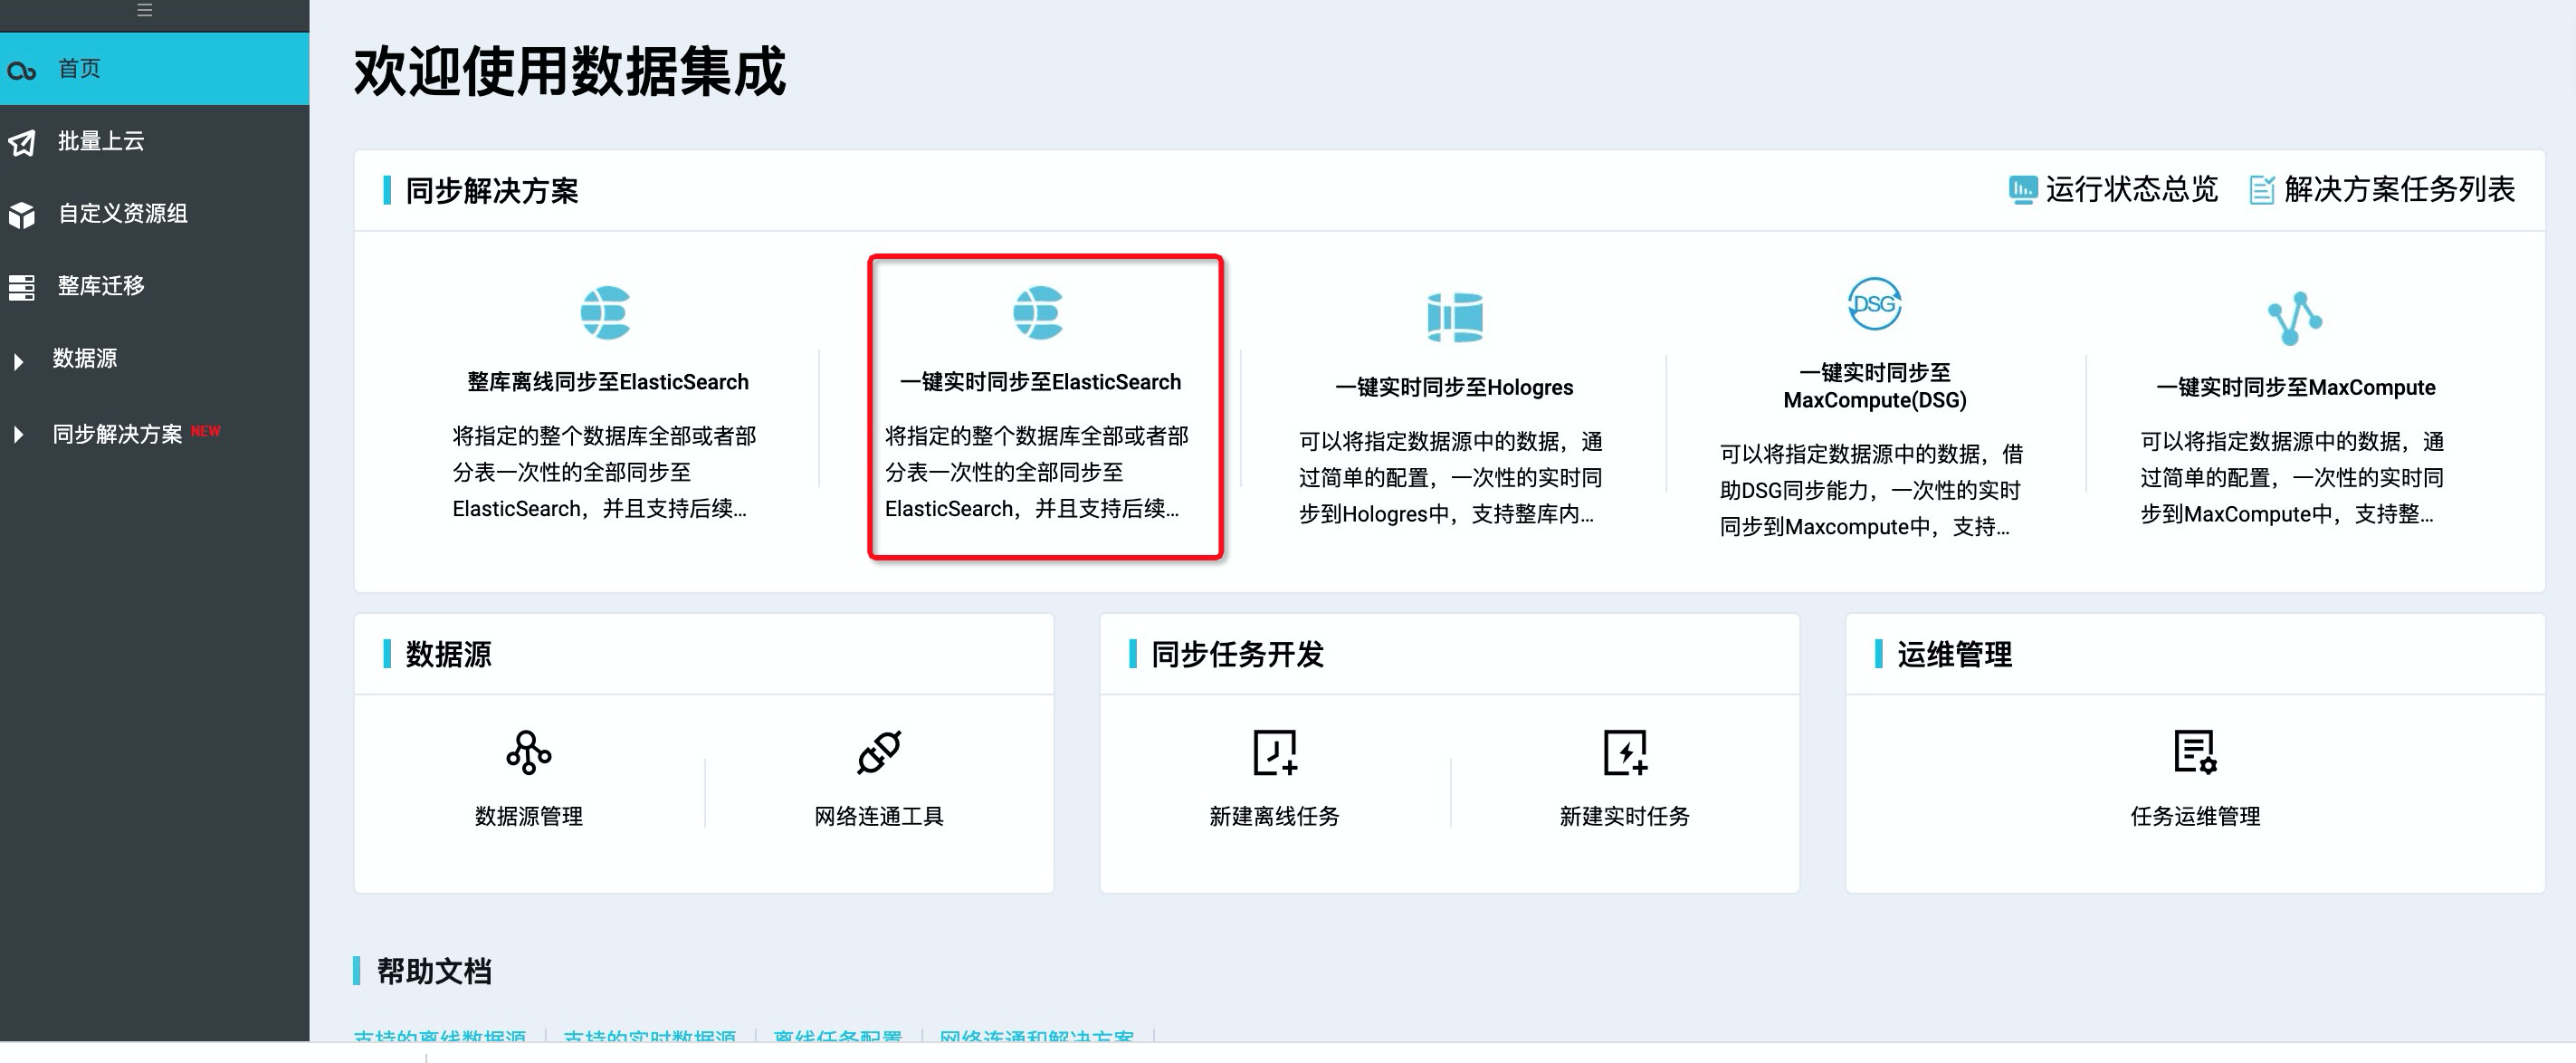Image resolution: width=2576 pixels, height=1063 pixels.
Task: Collapse the sidebar with the hamburger icon
Action: coord(144,10)
